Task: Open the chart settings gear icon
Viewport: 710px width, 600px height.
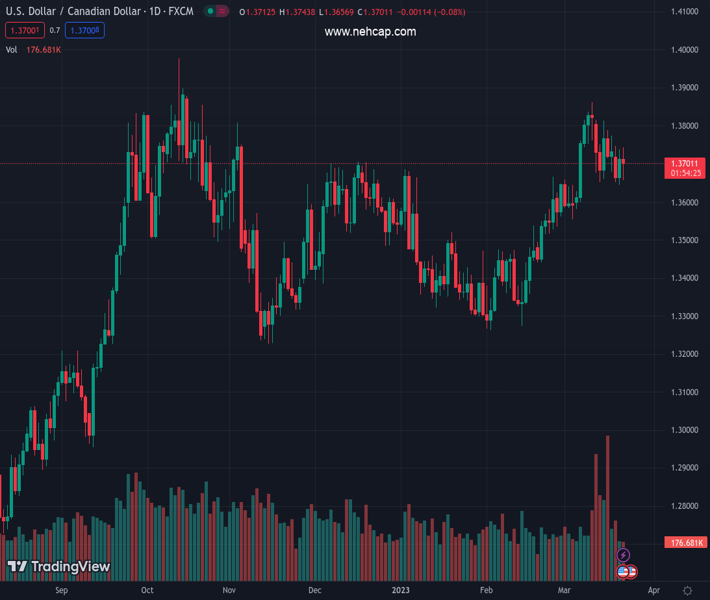Action: click(687, 590)
